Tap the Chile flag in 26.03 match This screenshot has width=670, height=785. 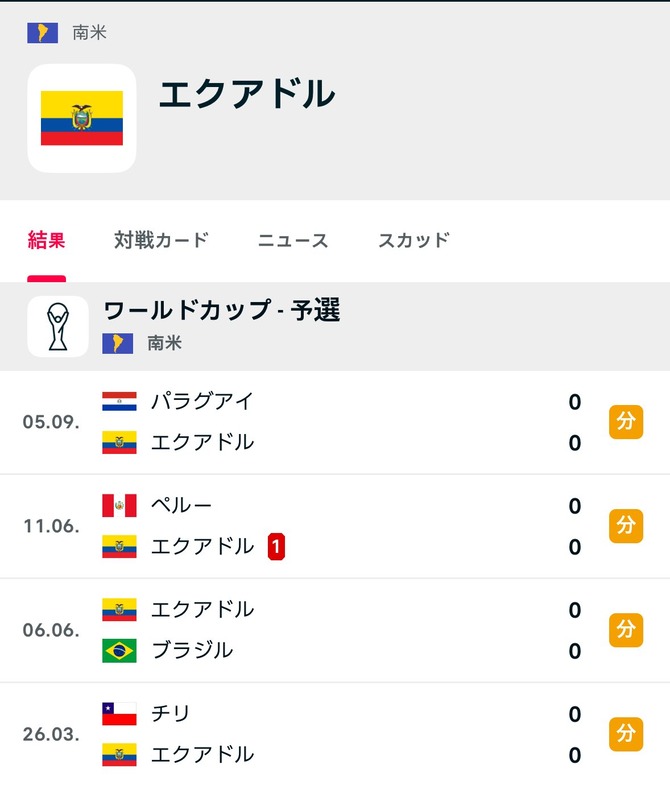(x=119, y=713)
